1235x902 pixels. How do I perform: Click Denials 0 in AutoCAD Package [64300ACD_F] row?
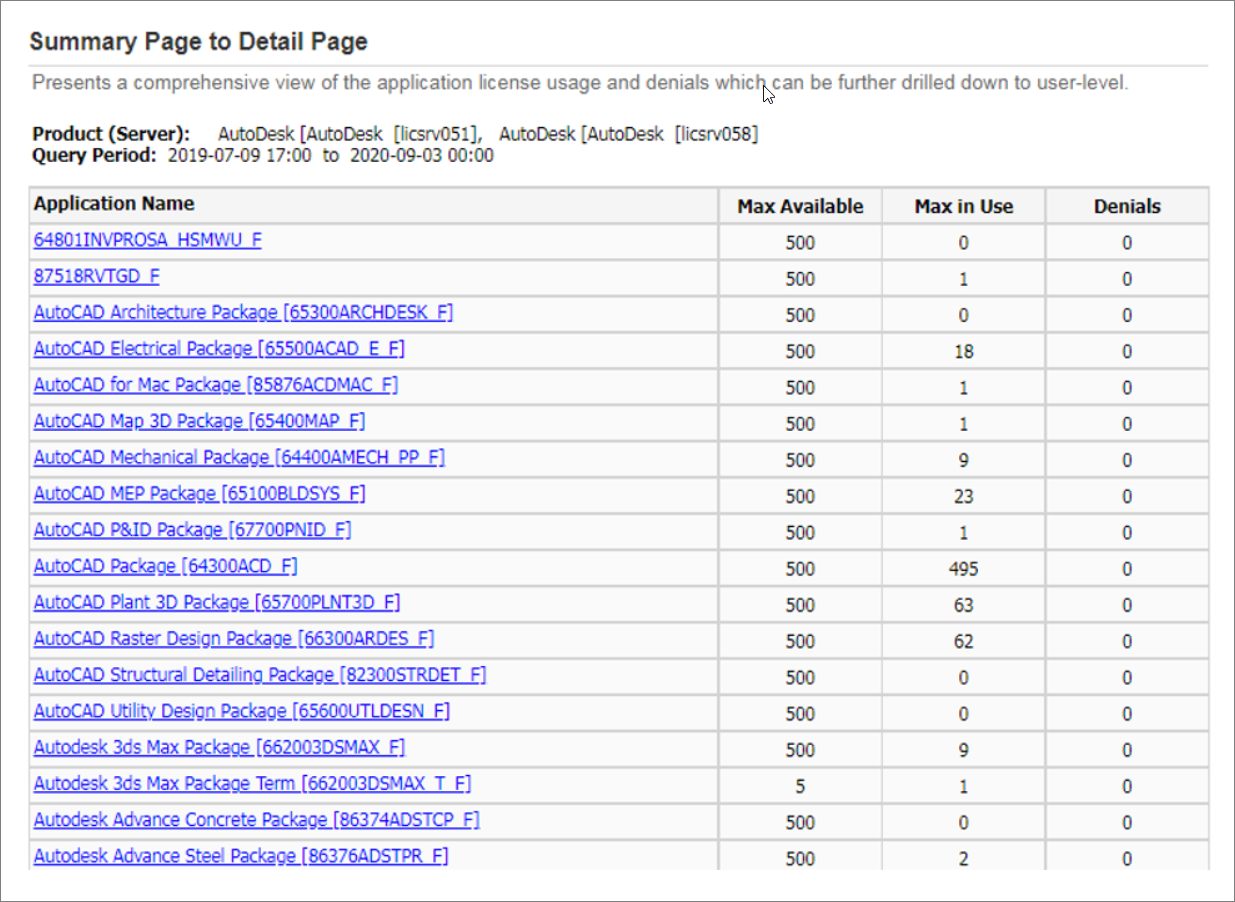coord(1127,569)
